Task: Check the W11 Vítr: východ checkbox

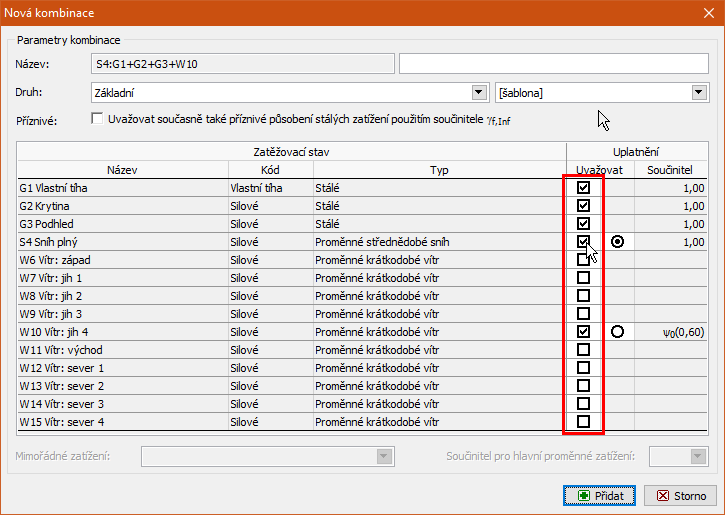Action: coord(583,349)
